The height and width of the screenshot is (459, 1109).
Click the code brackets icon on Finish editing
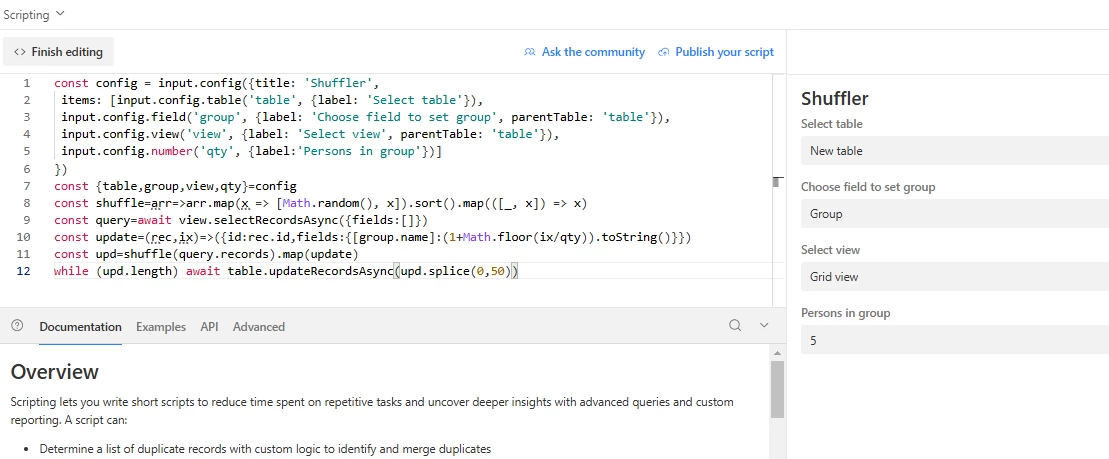click(20, 52)
